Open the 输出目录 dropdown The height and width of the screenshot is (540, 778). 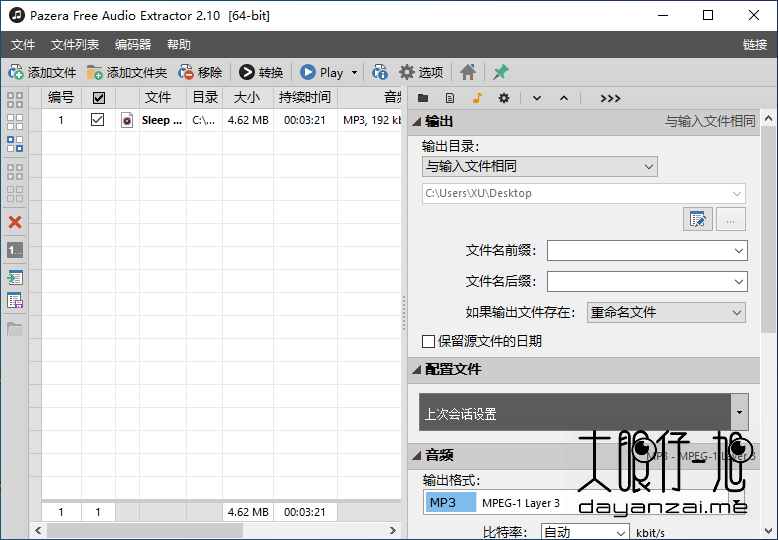tap(540, 166)
